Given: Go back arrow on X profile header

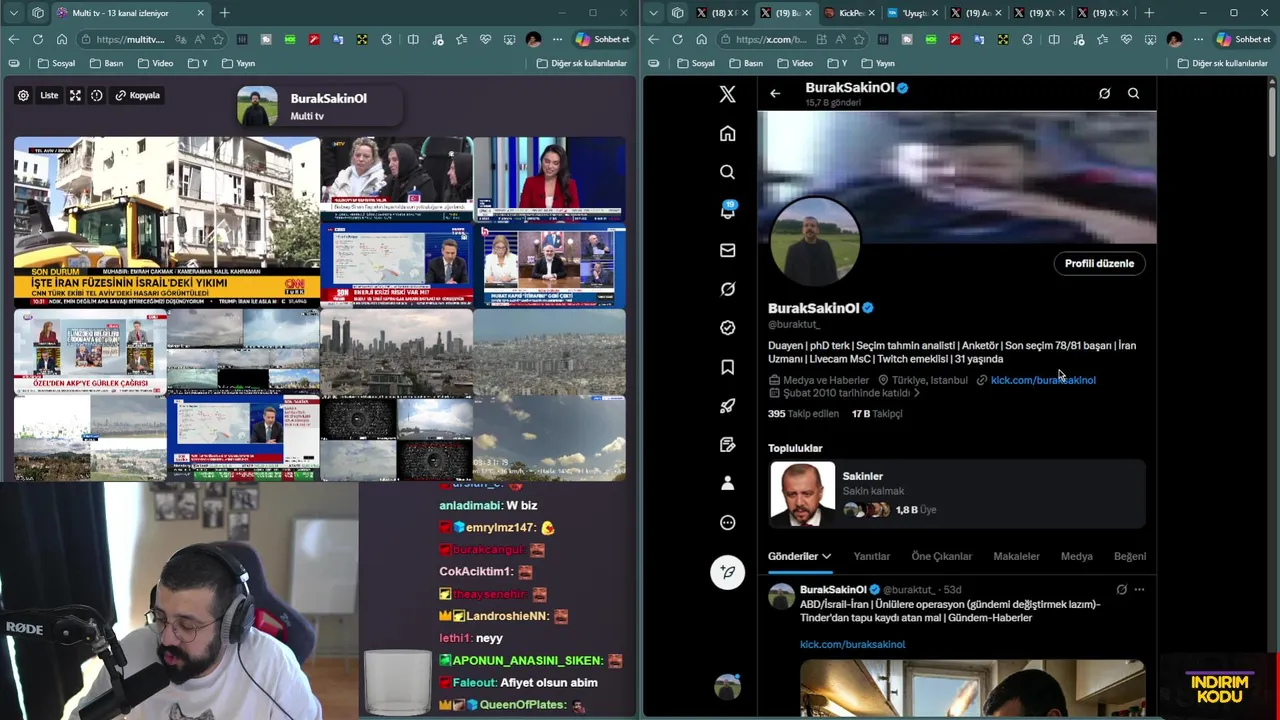Looking at the screenshot, I should (x=775, y=93).
